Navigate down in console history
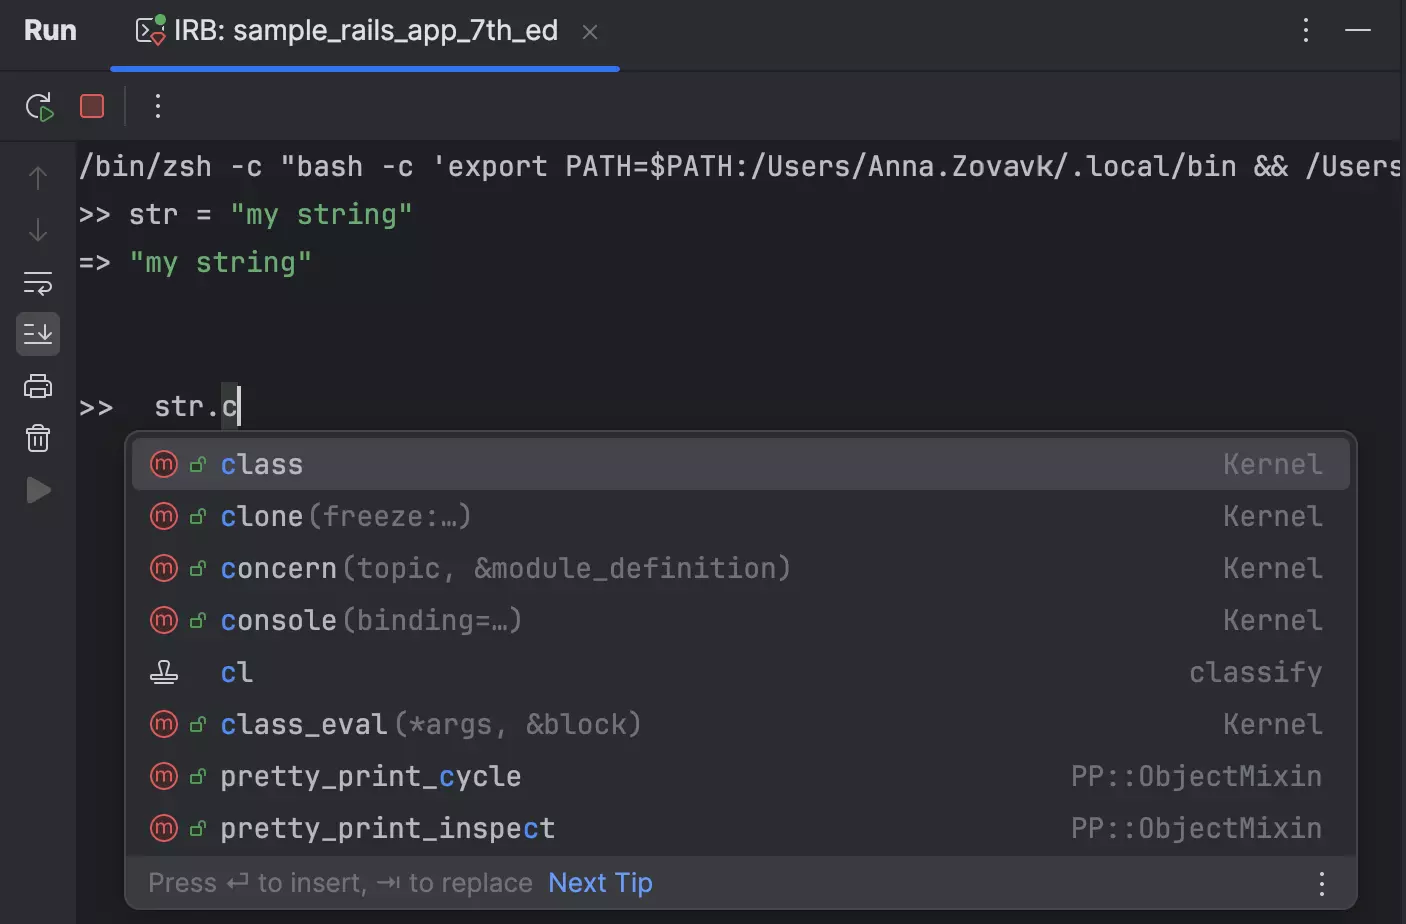The height and width of the screenshot is (924, 1406). click(37, 230)
